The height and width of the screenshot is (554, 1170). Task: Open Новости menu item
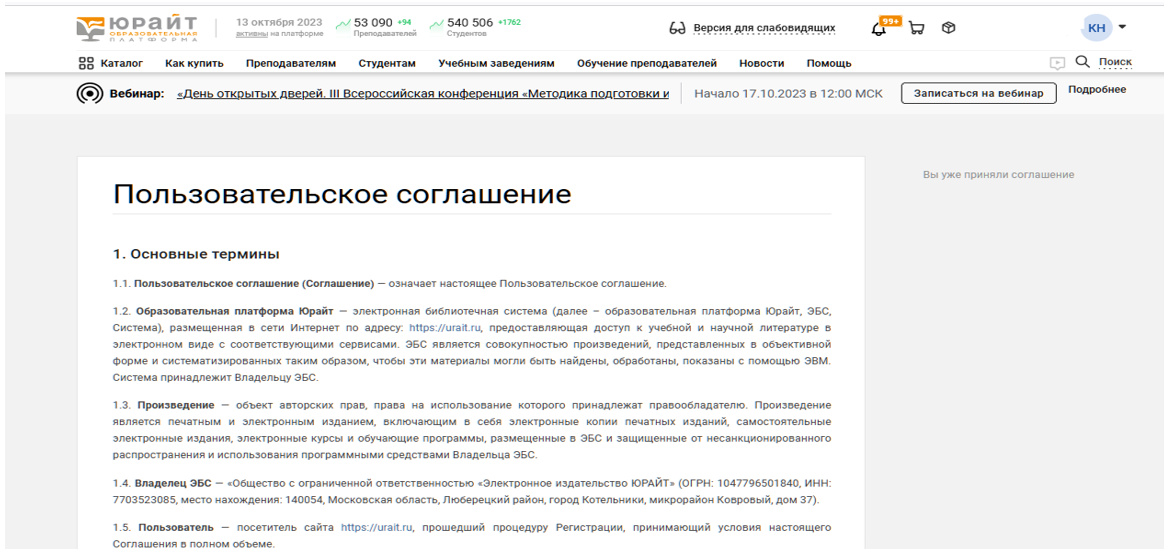click(x=761, y=63)
